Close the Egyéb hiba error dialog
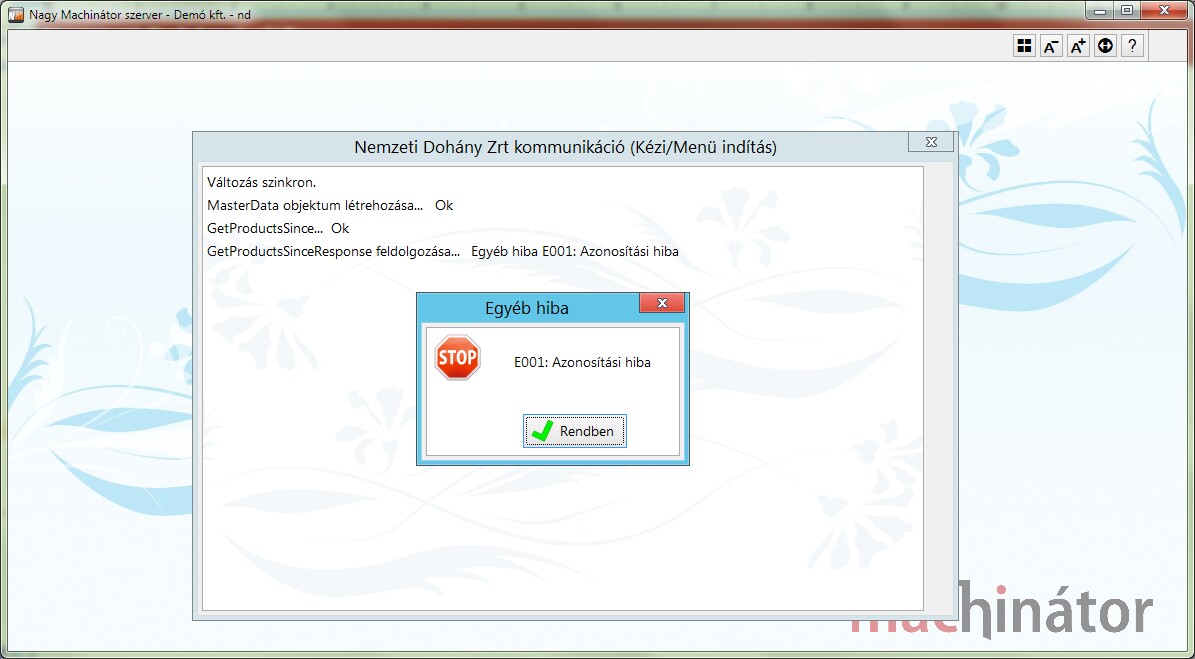 tap(662, 303)
